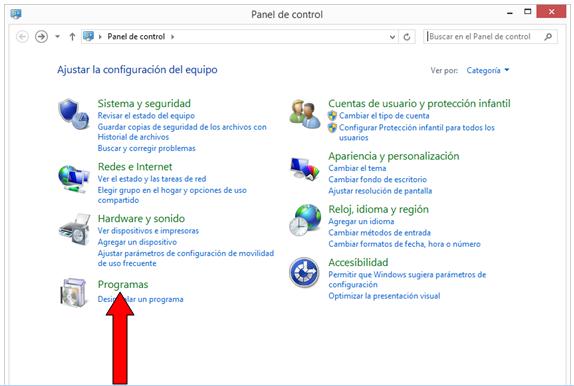Expand the chevron after Panel de control breadcrumb

172,37
